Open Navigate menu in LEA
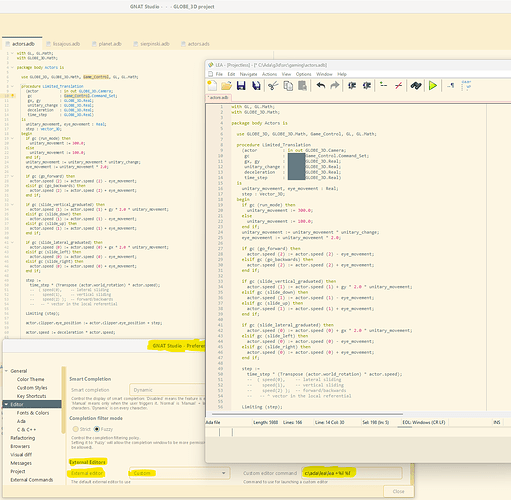This screenshot has width=511, height=500. point(248,74)
